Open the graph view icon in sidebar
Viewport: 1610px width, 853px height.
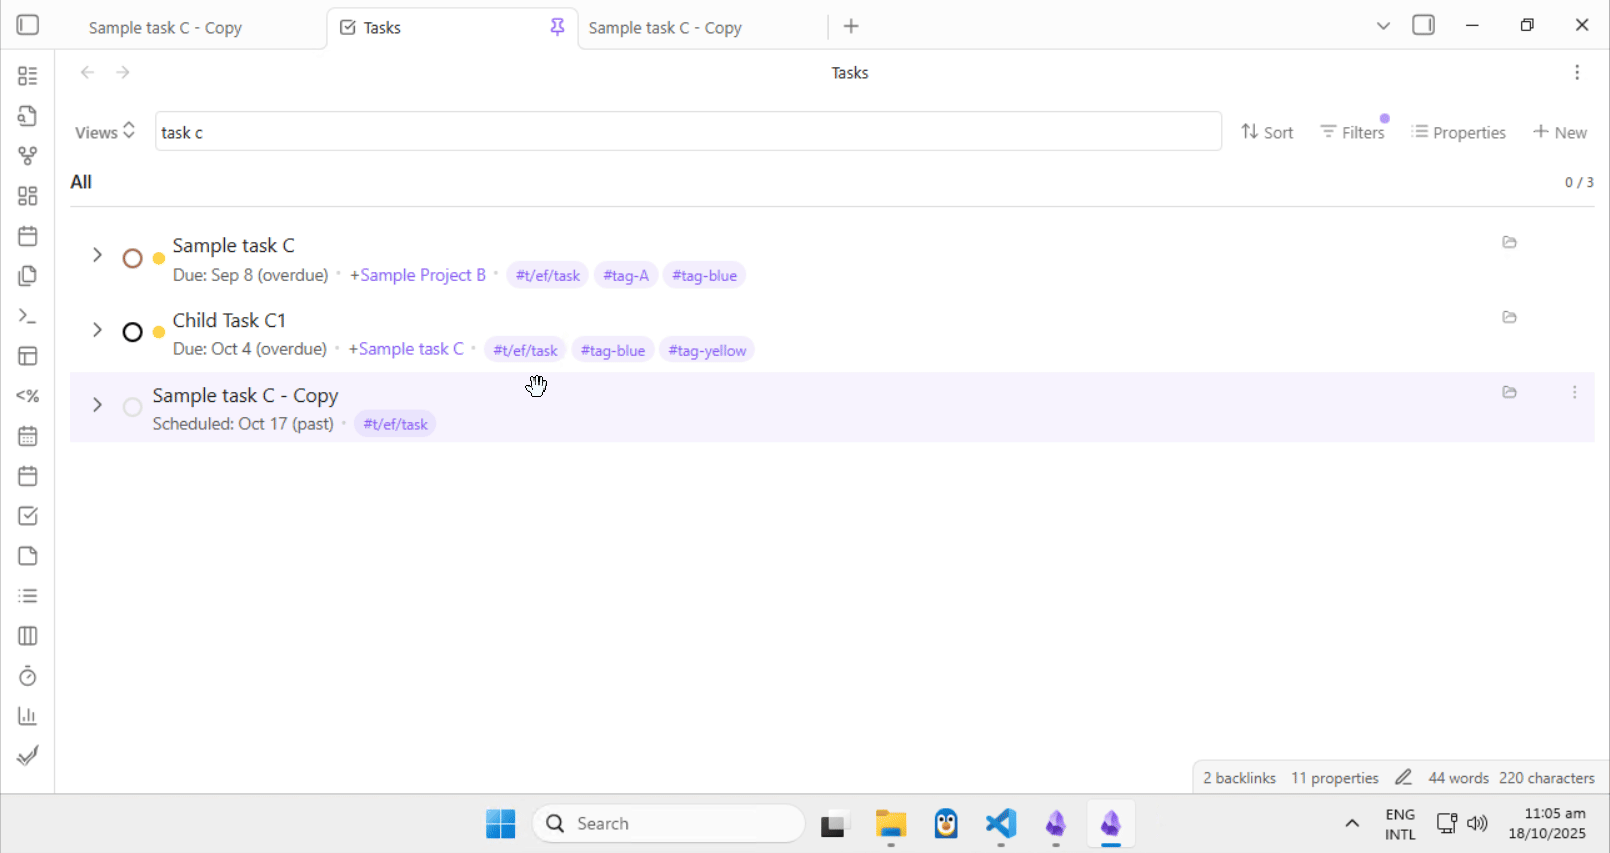point(28,156)
